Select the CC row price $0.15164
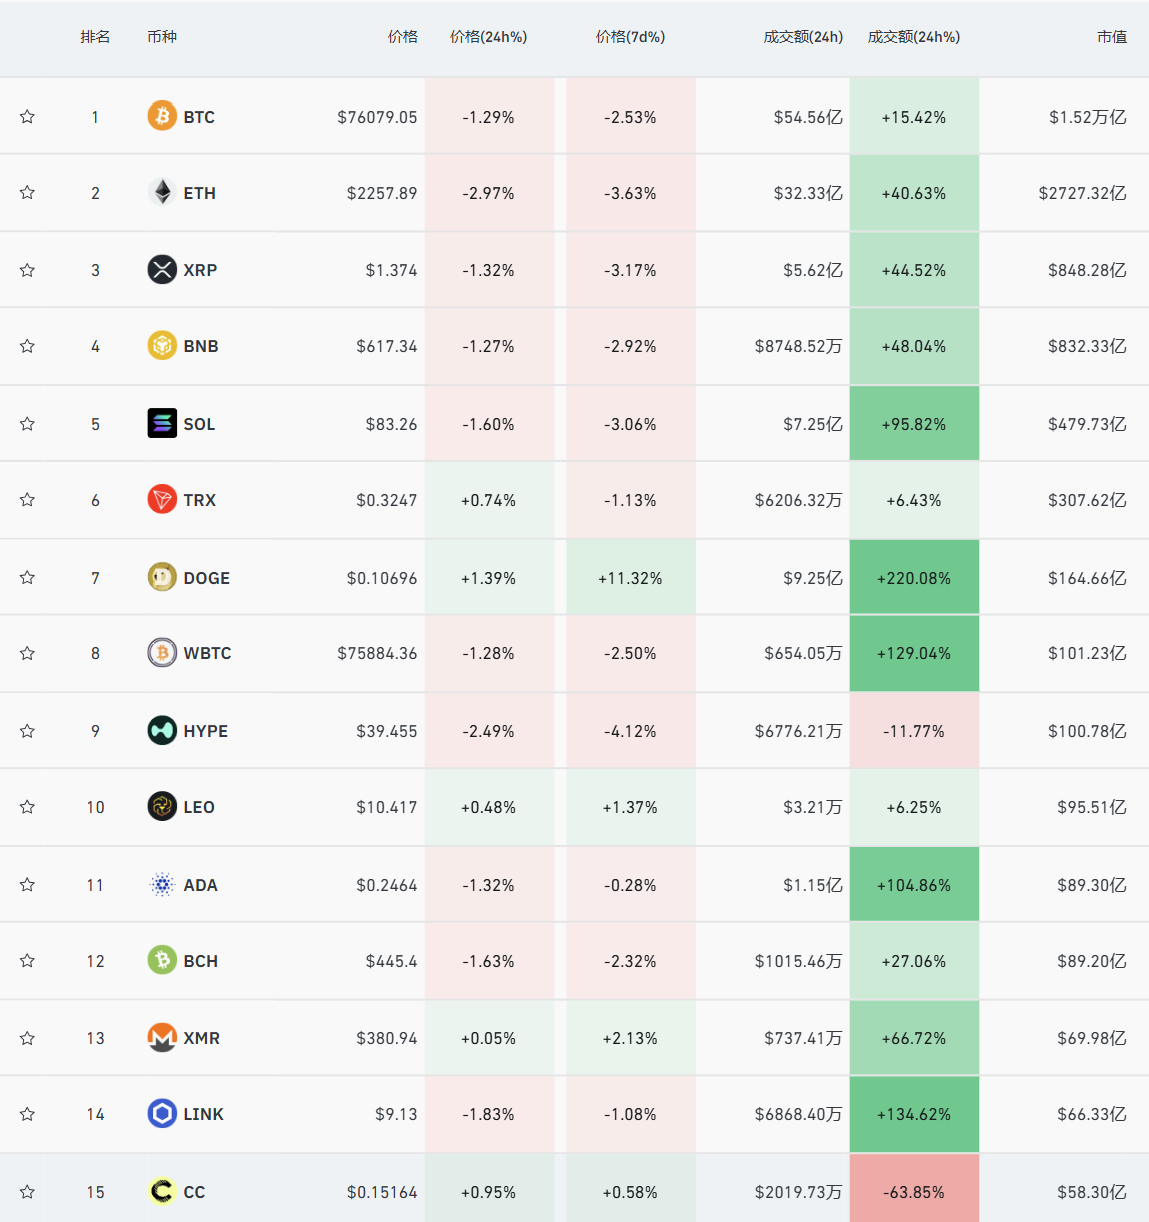 (x=382, y=1192)
